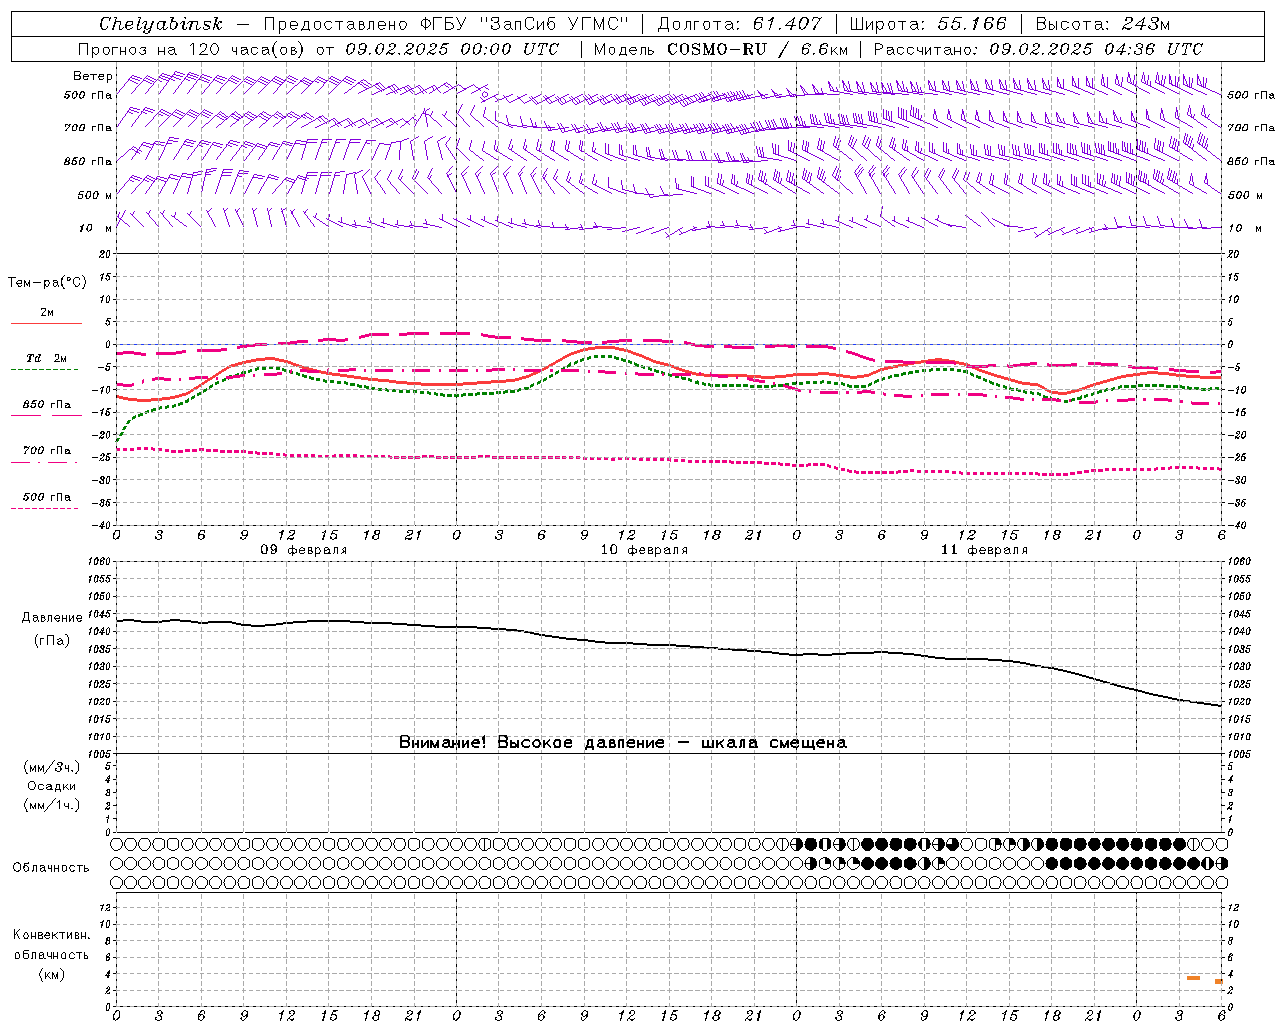The height and width of the screenshot is (1024, 1280).
Task: Click the '11 февраля' date label
Action: [984, 550]
